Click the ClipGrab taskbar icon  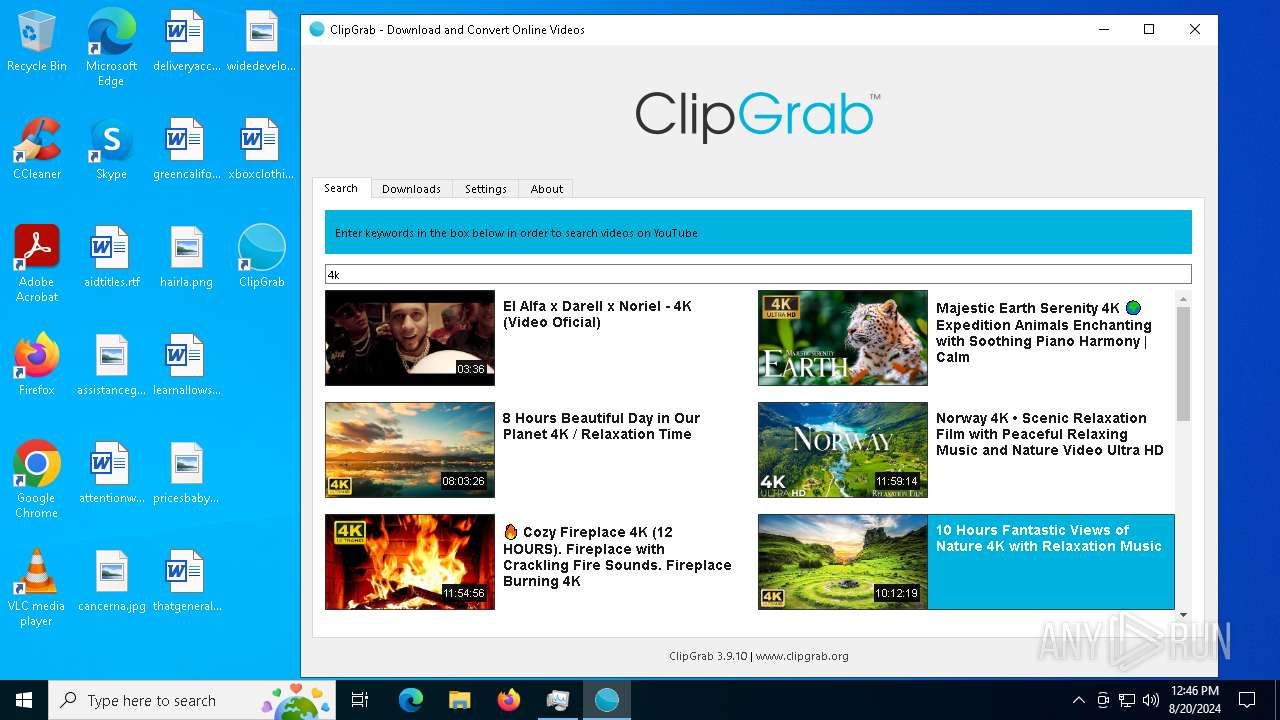pos(606,700)
